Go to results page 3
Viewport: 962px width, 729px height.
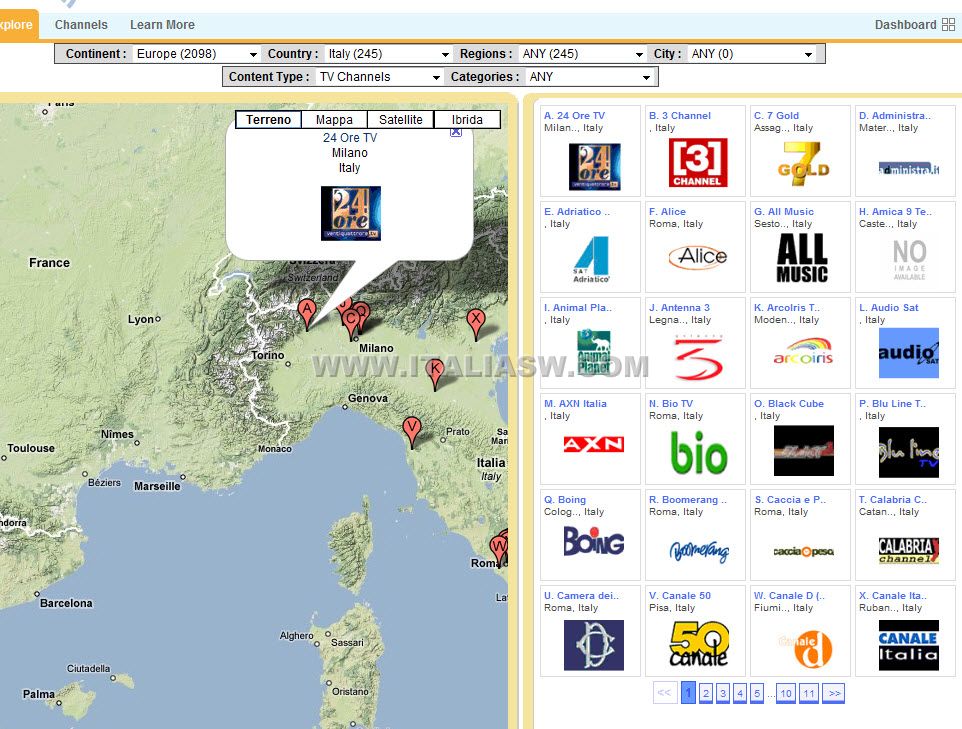pos(723,693)
